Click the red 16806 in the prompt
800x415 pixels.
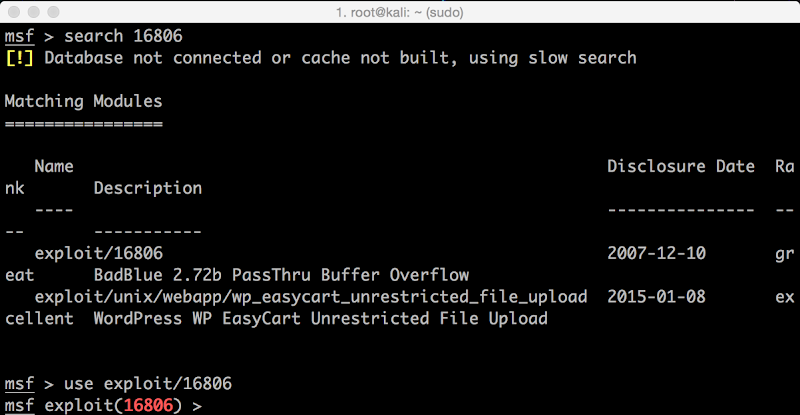point(148,406)
